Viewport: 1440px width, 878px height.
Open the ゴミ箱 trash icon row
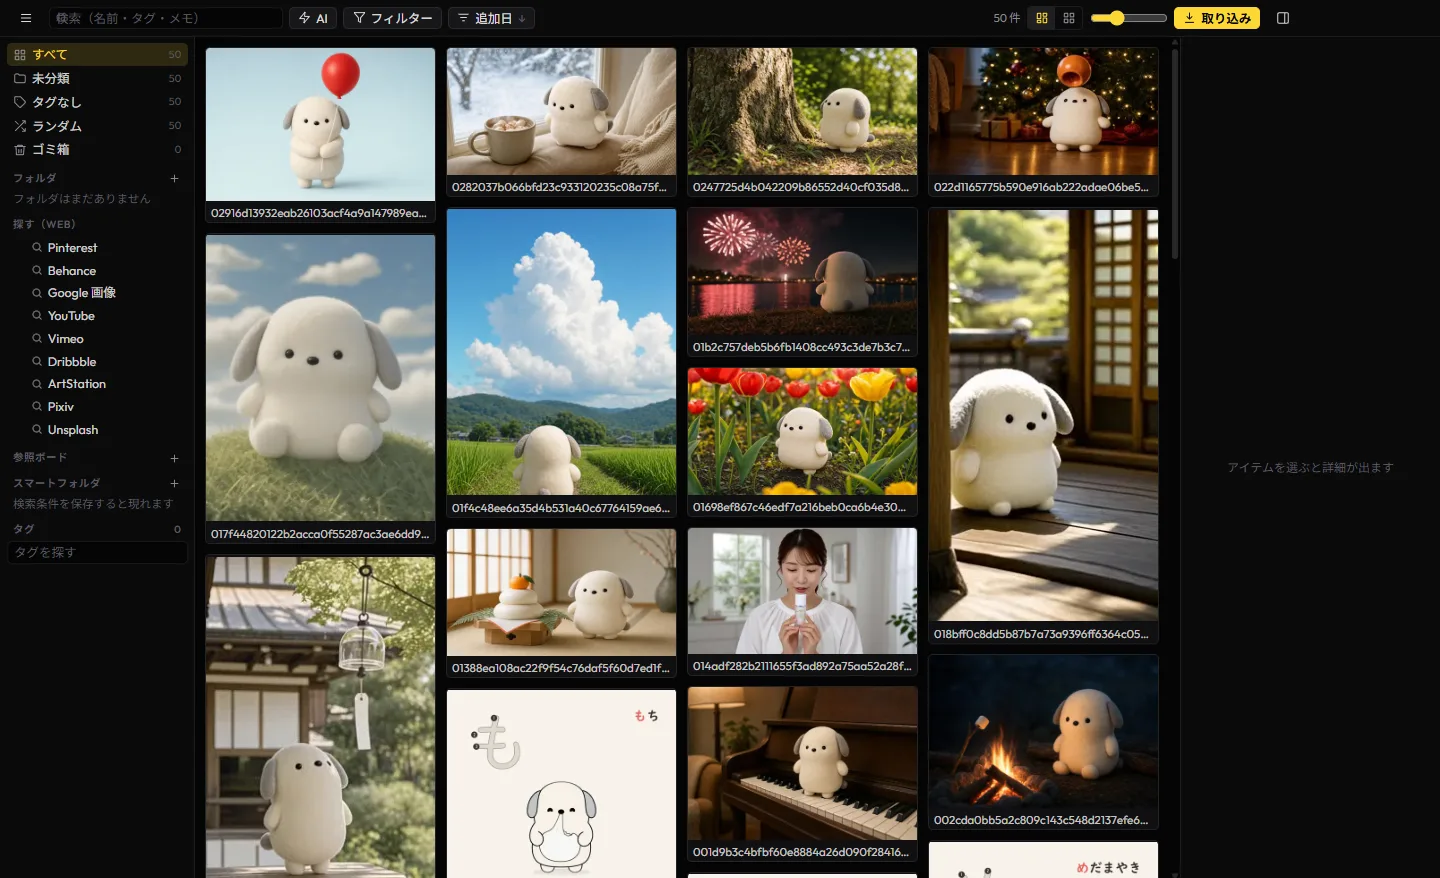pyautogui.click(x=97, y=149)
